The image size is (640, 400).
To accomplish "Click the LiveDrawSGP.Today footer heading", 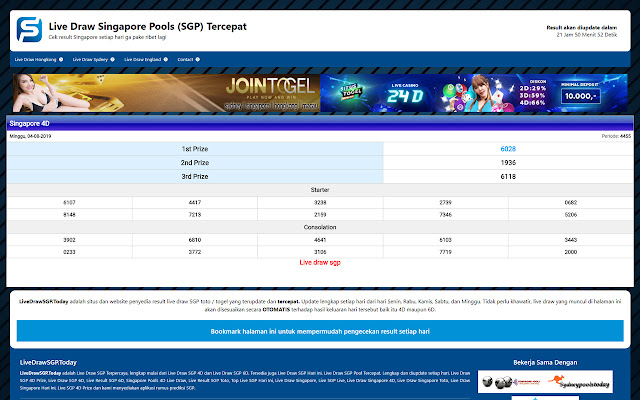I will [x=48, y=362].
